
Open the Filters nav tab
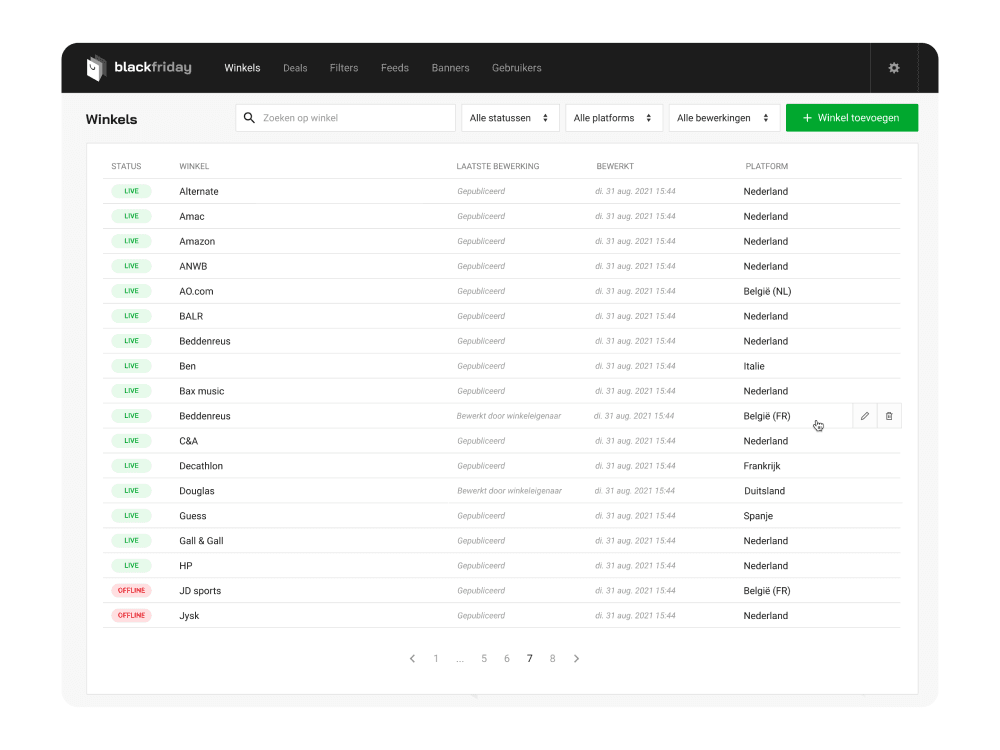(344, 68)
